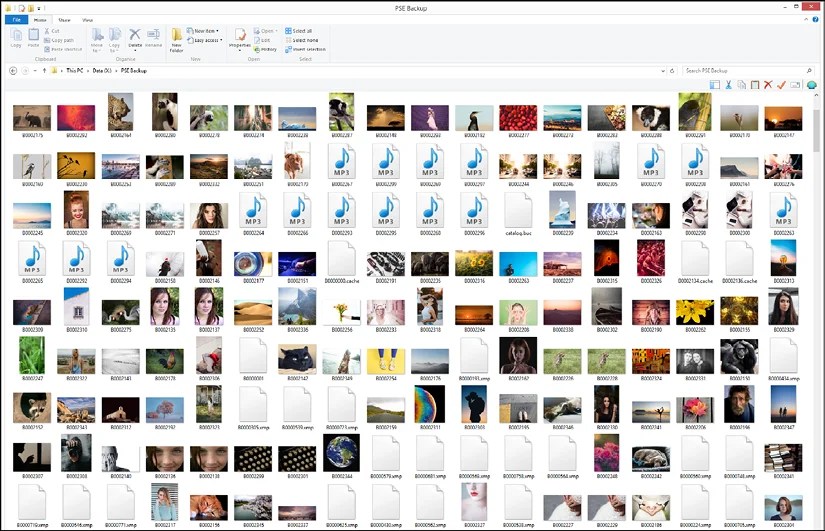The height and width of the screenshot is (531, 825).
Task: Collapse the ribbon with the chevron
Action: pos(806,19)
